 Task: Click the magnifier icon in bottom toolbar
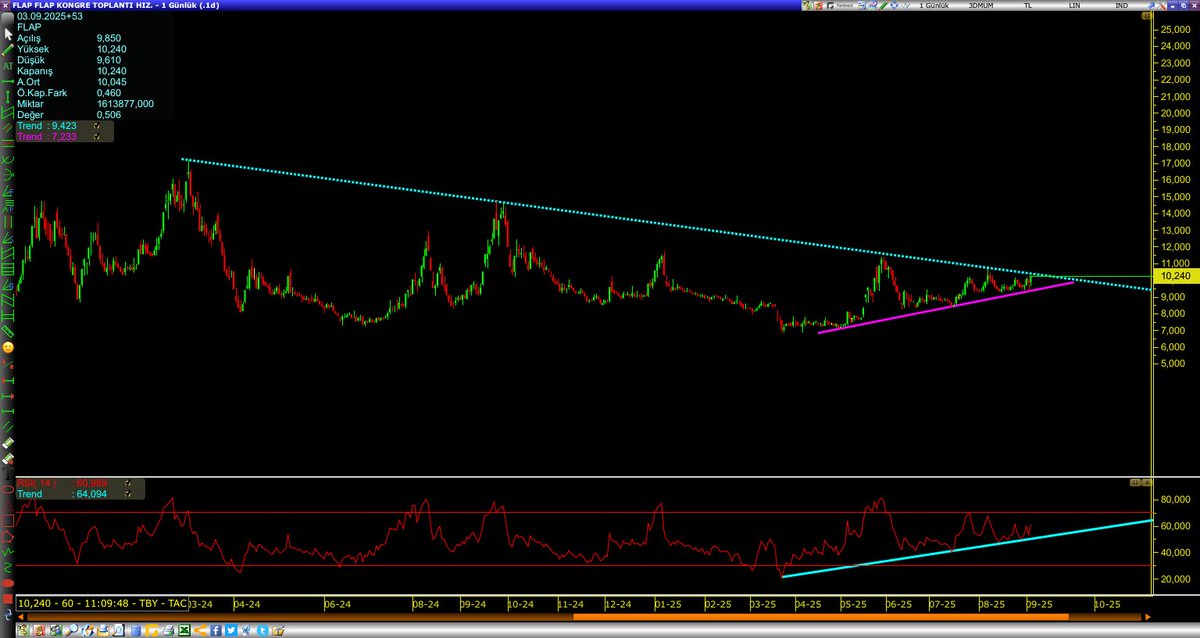(72, 630)
